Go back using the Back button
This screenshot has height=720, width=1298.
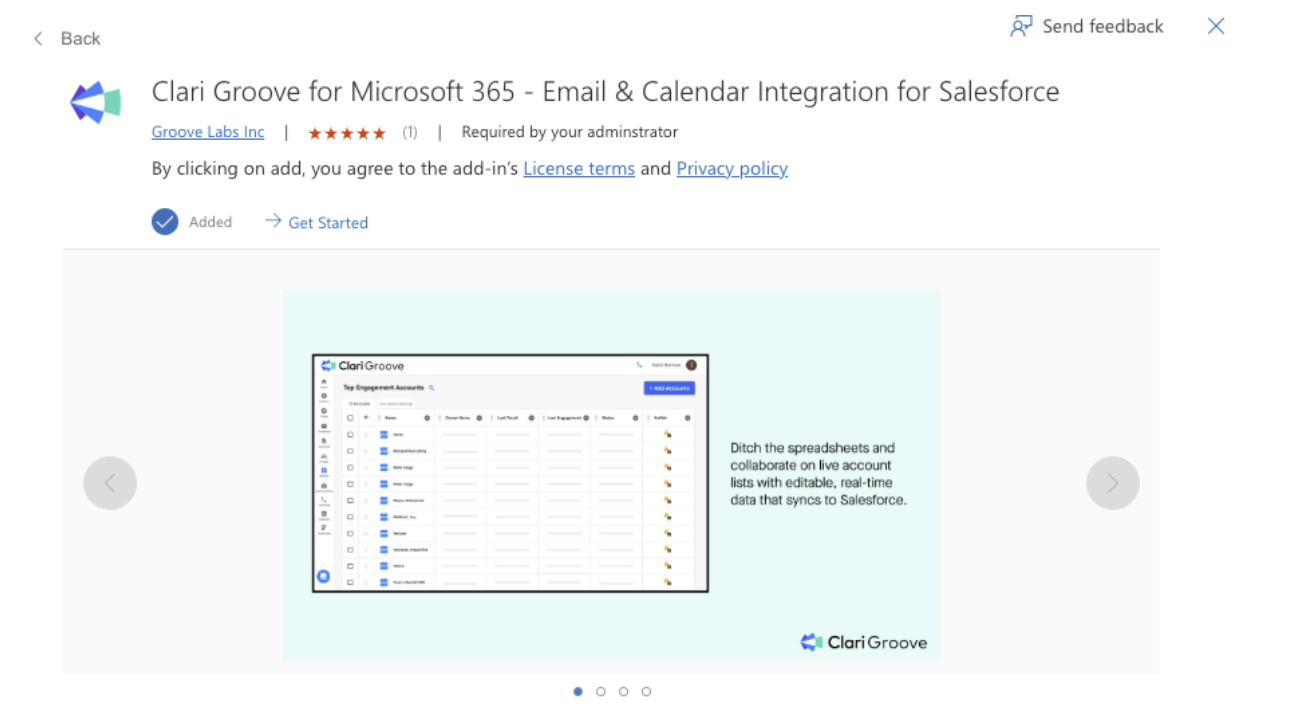coord(66,38)
